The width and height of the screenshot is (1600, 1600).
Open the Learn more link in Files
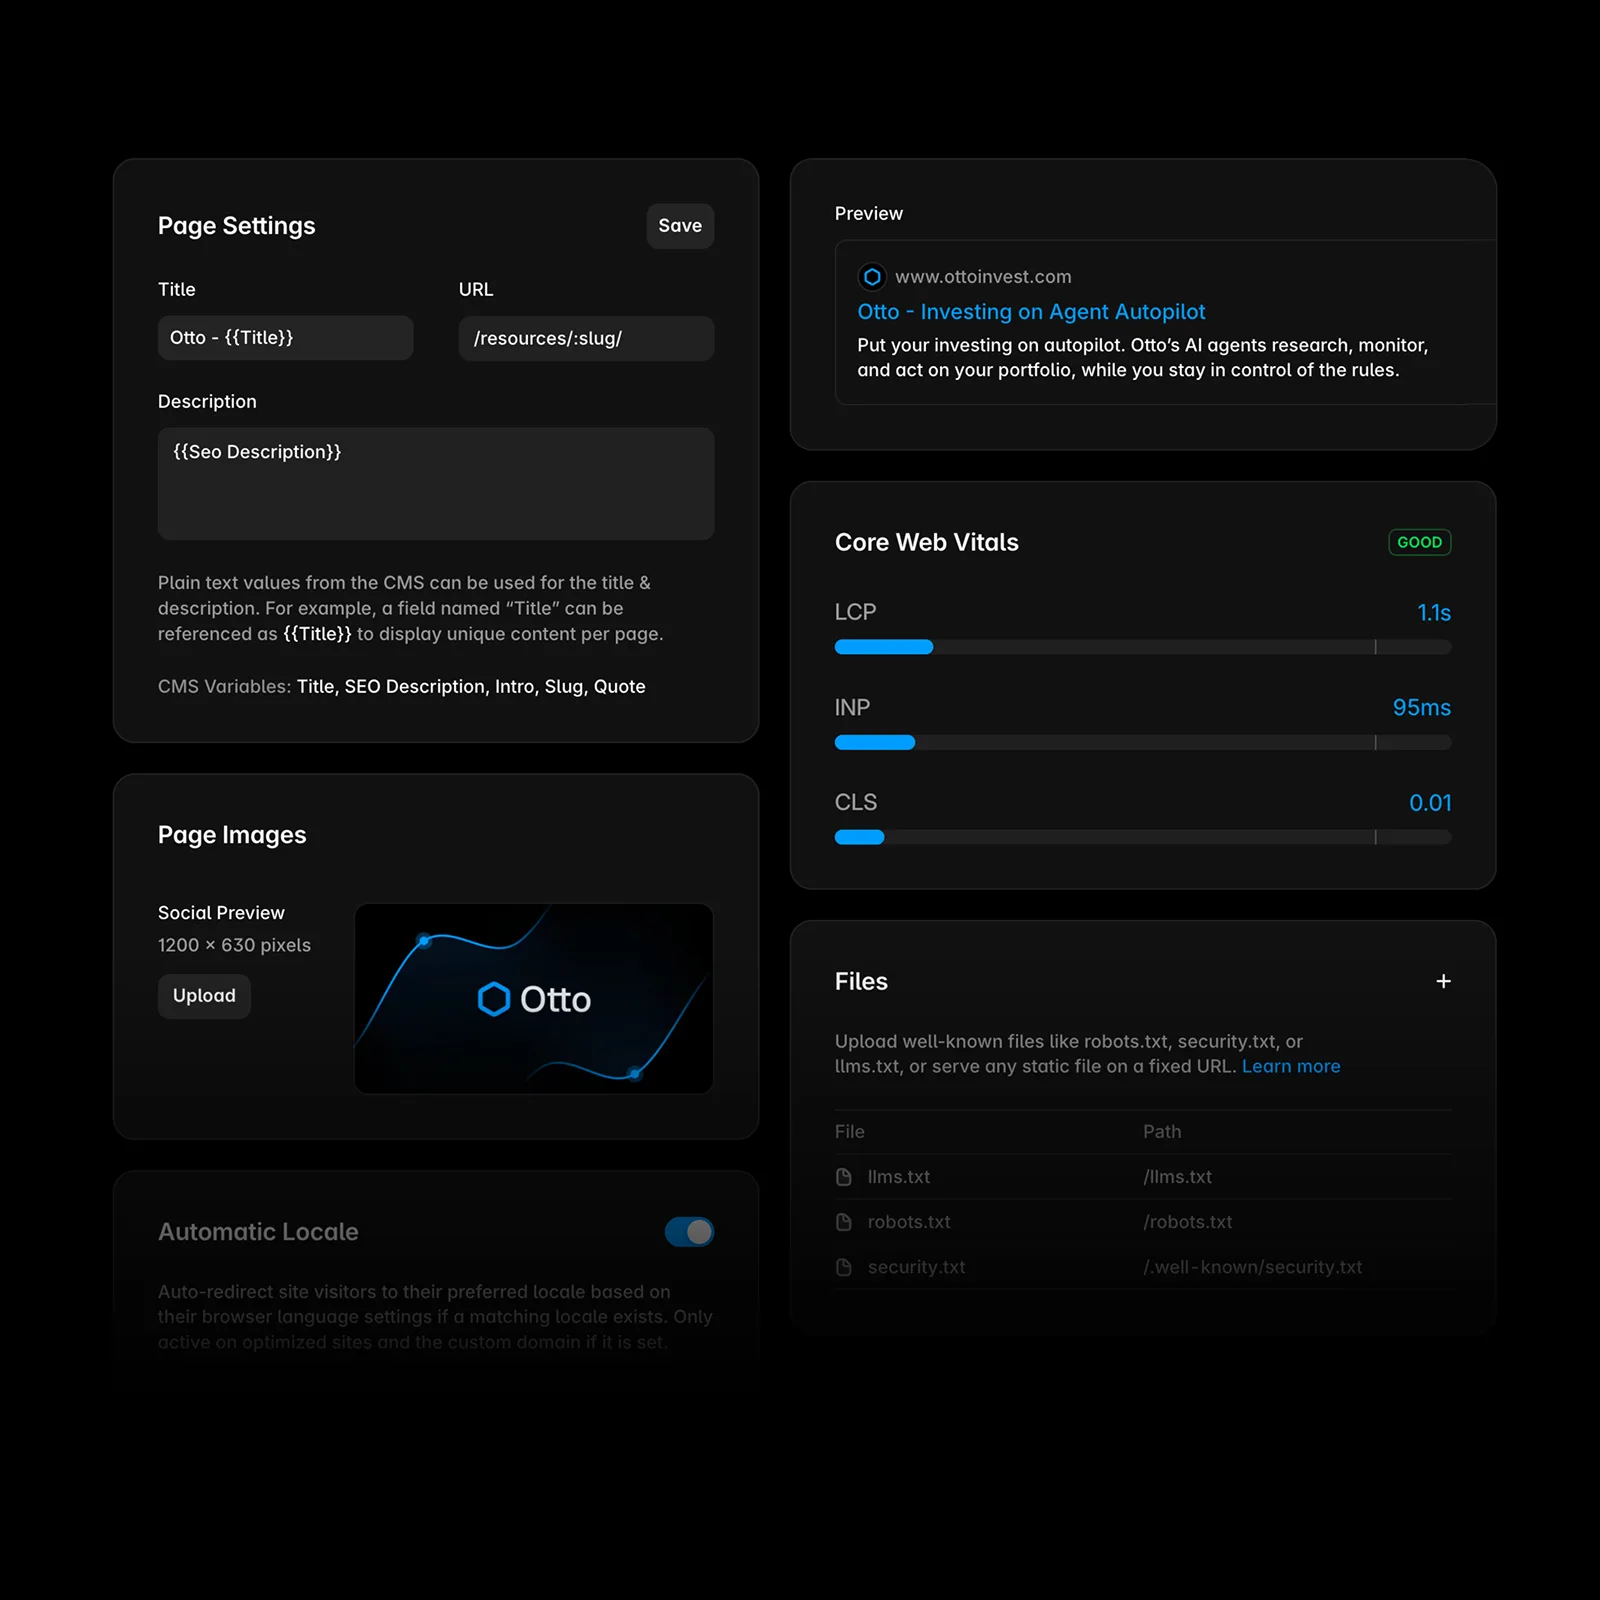point(1291,1066)
